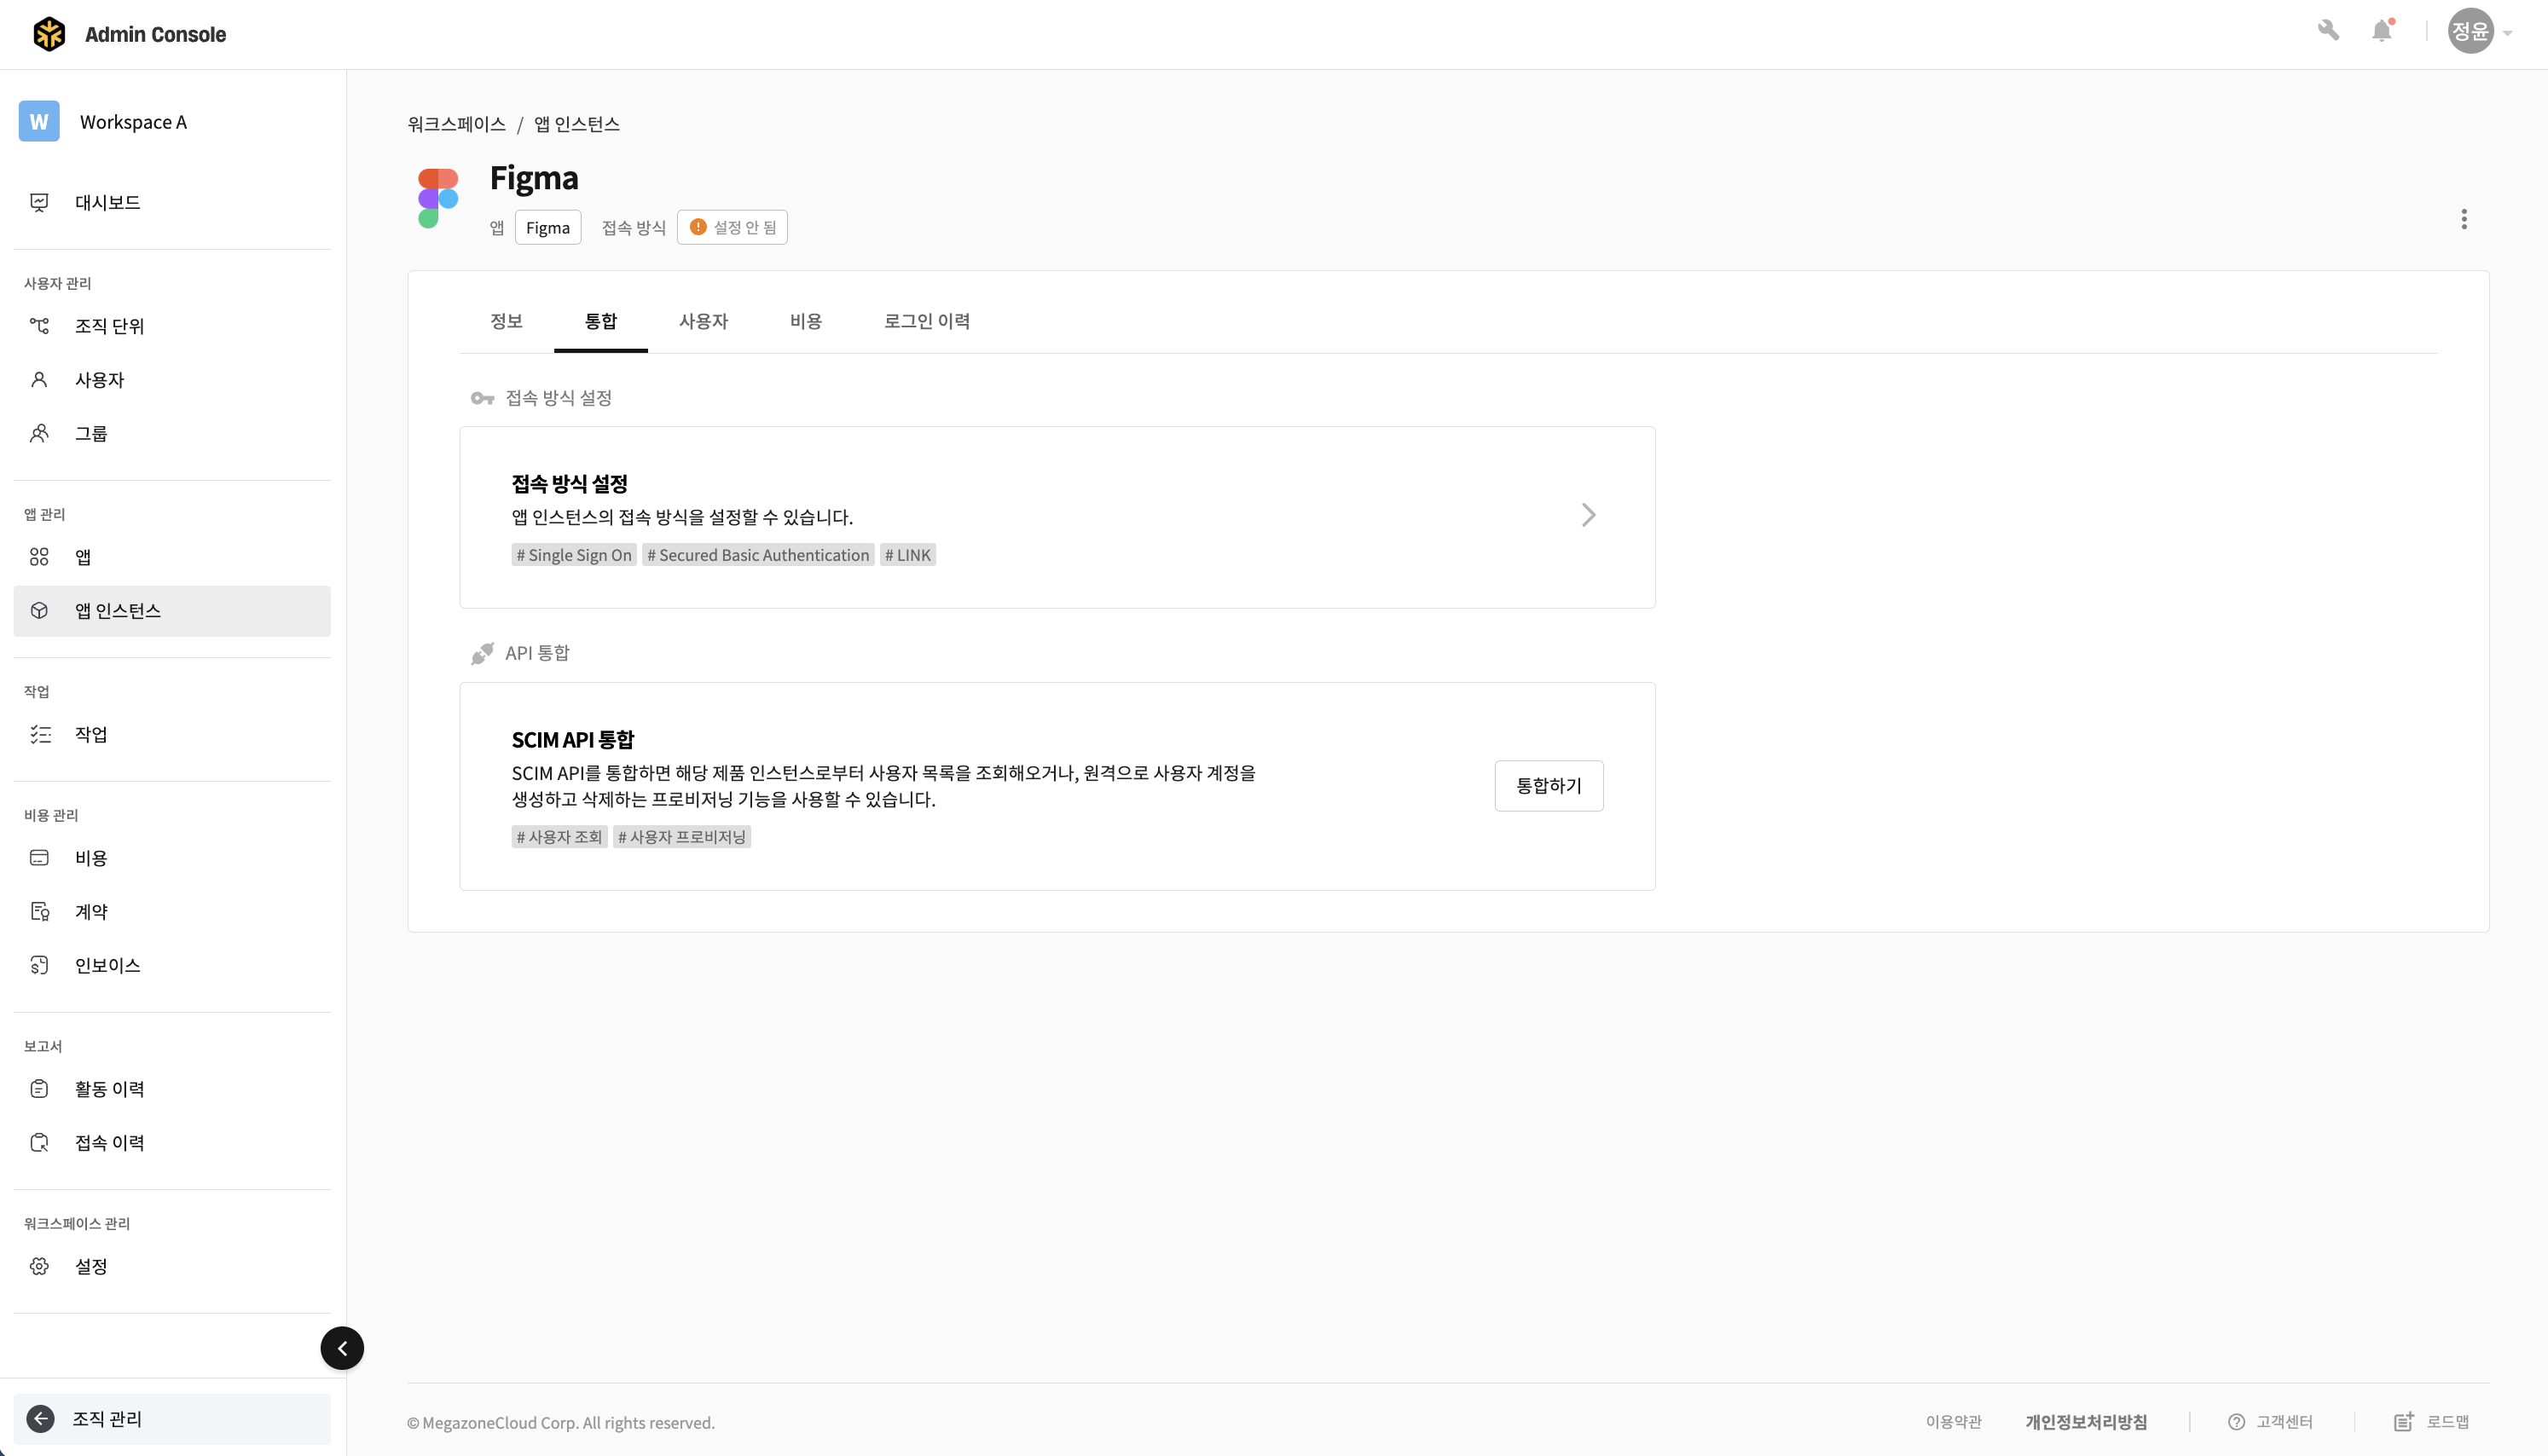This screenshot has height=1456, width=2548.
Task: Click the 설정 안 됨 status badge
Action: coord(732,227)
